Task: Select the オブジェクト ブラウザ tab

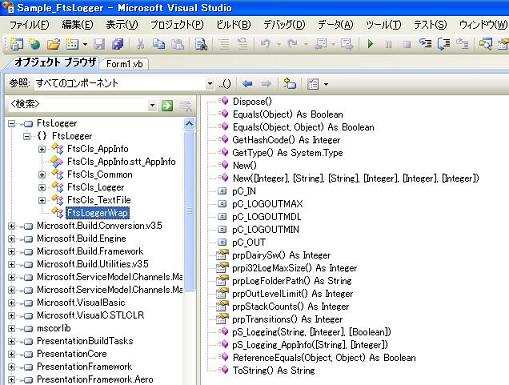Action: [55, 63]
